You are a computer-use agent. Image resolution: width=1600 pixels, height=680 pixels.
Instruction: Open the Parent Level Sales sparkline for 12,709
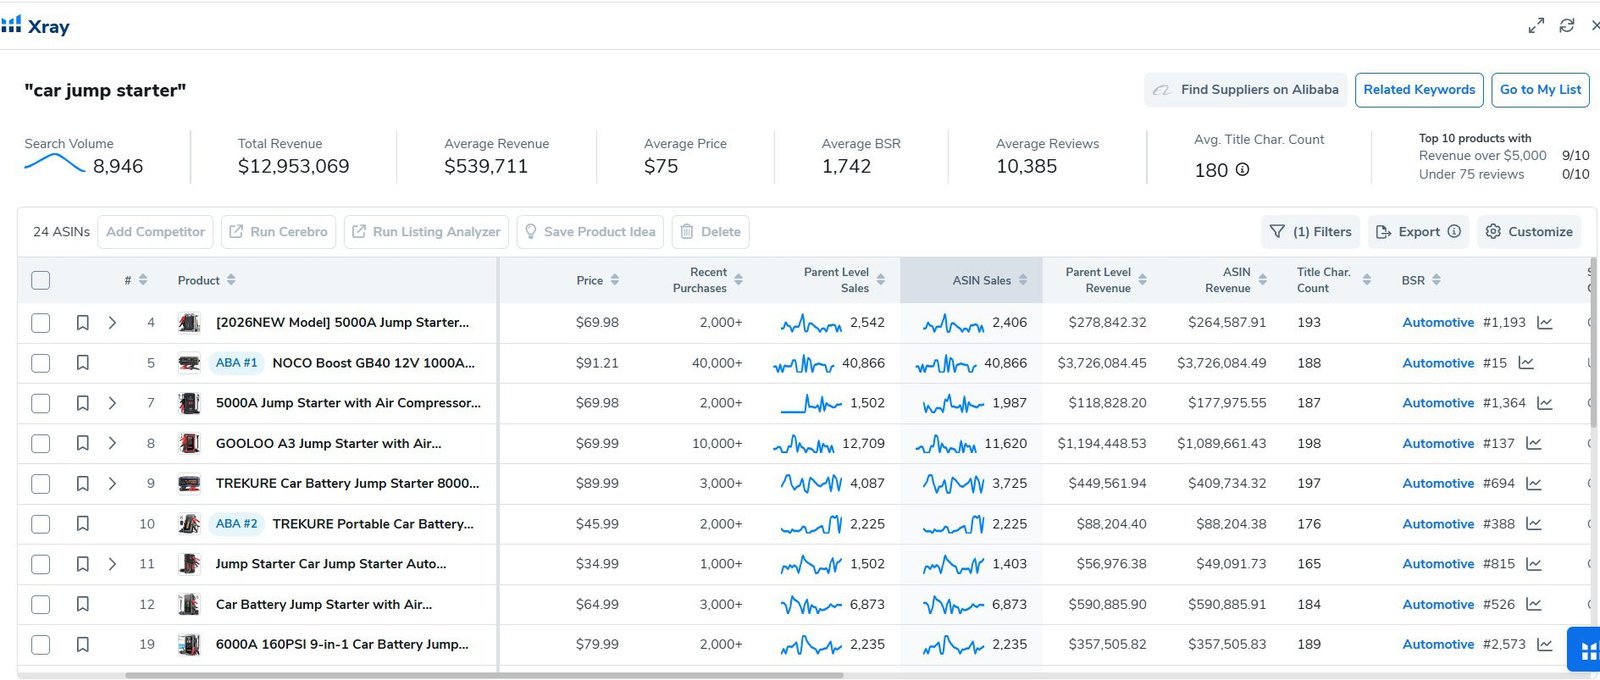click(x=804, y=444)
